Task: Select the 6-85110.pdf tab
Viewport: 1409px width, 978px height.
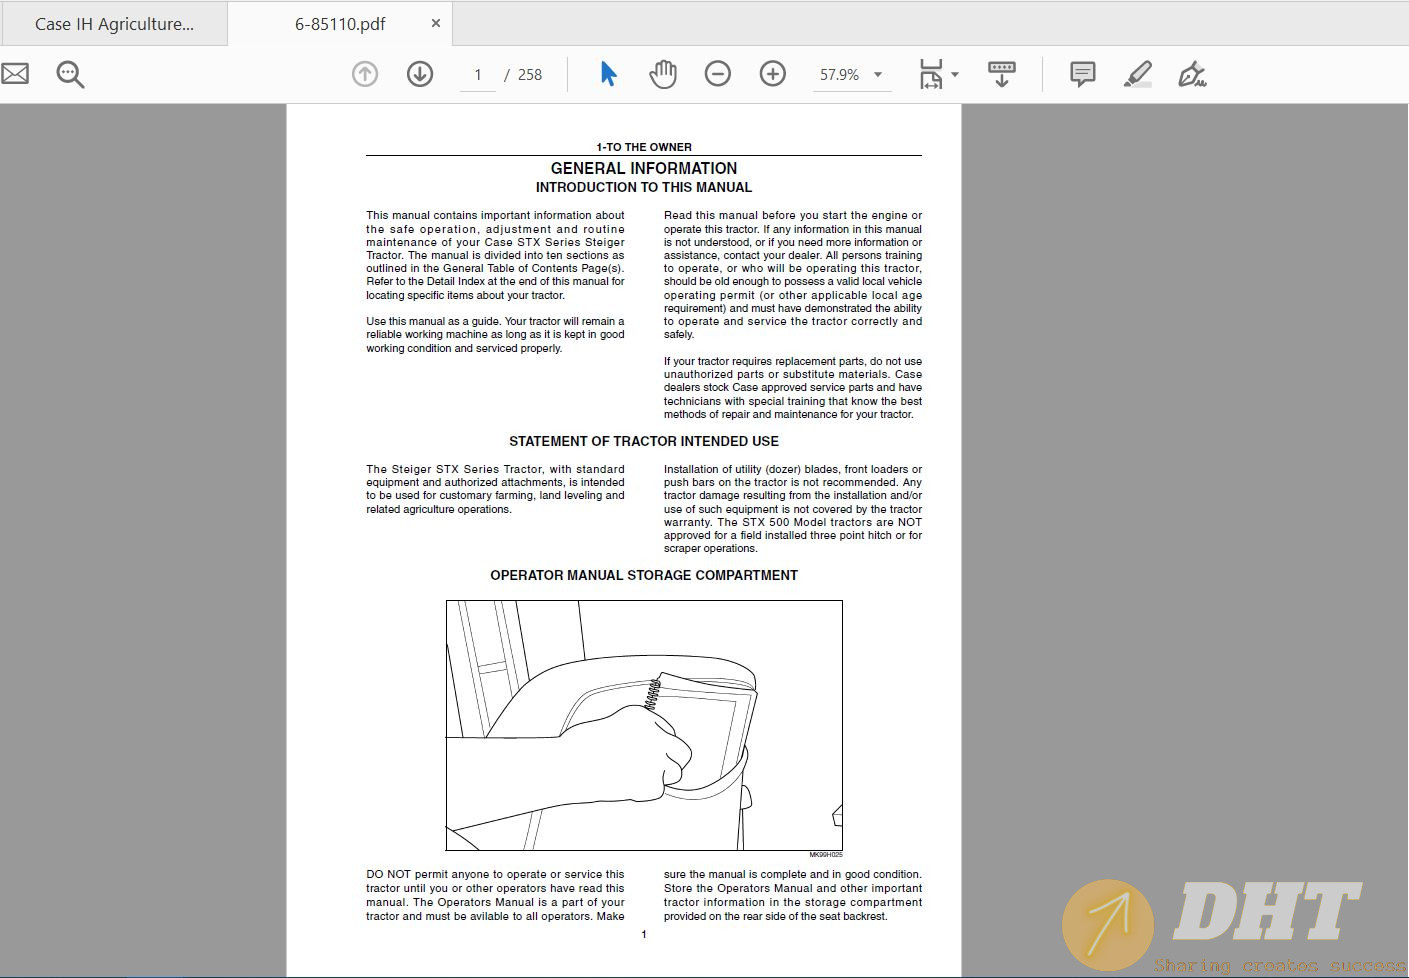Action: 340,24
